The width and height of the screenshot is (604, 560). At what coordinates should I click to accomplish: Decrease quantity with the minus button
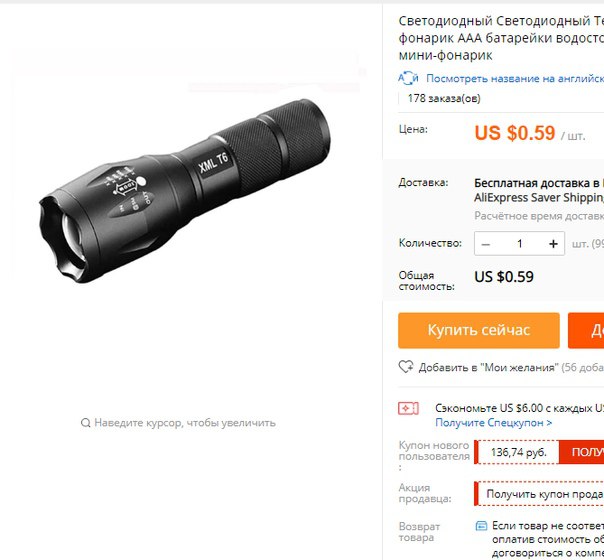(486, 244)
